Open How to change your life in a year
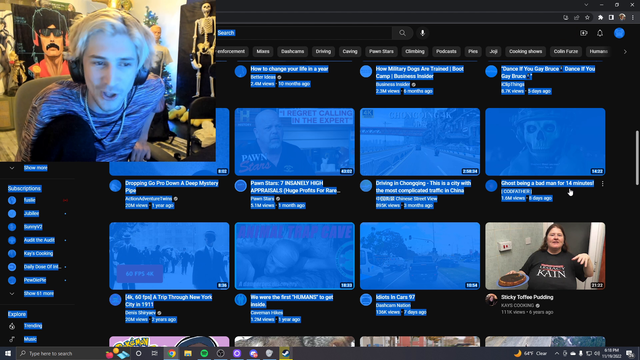 [289, 69]
